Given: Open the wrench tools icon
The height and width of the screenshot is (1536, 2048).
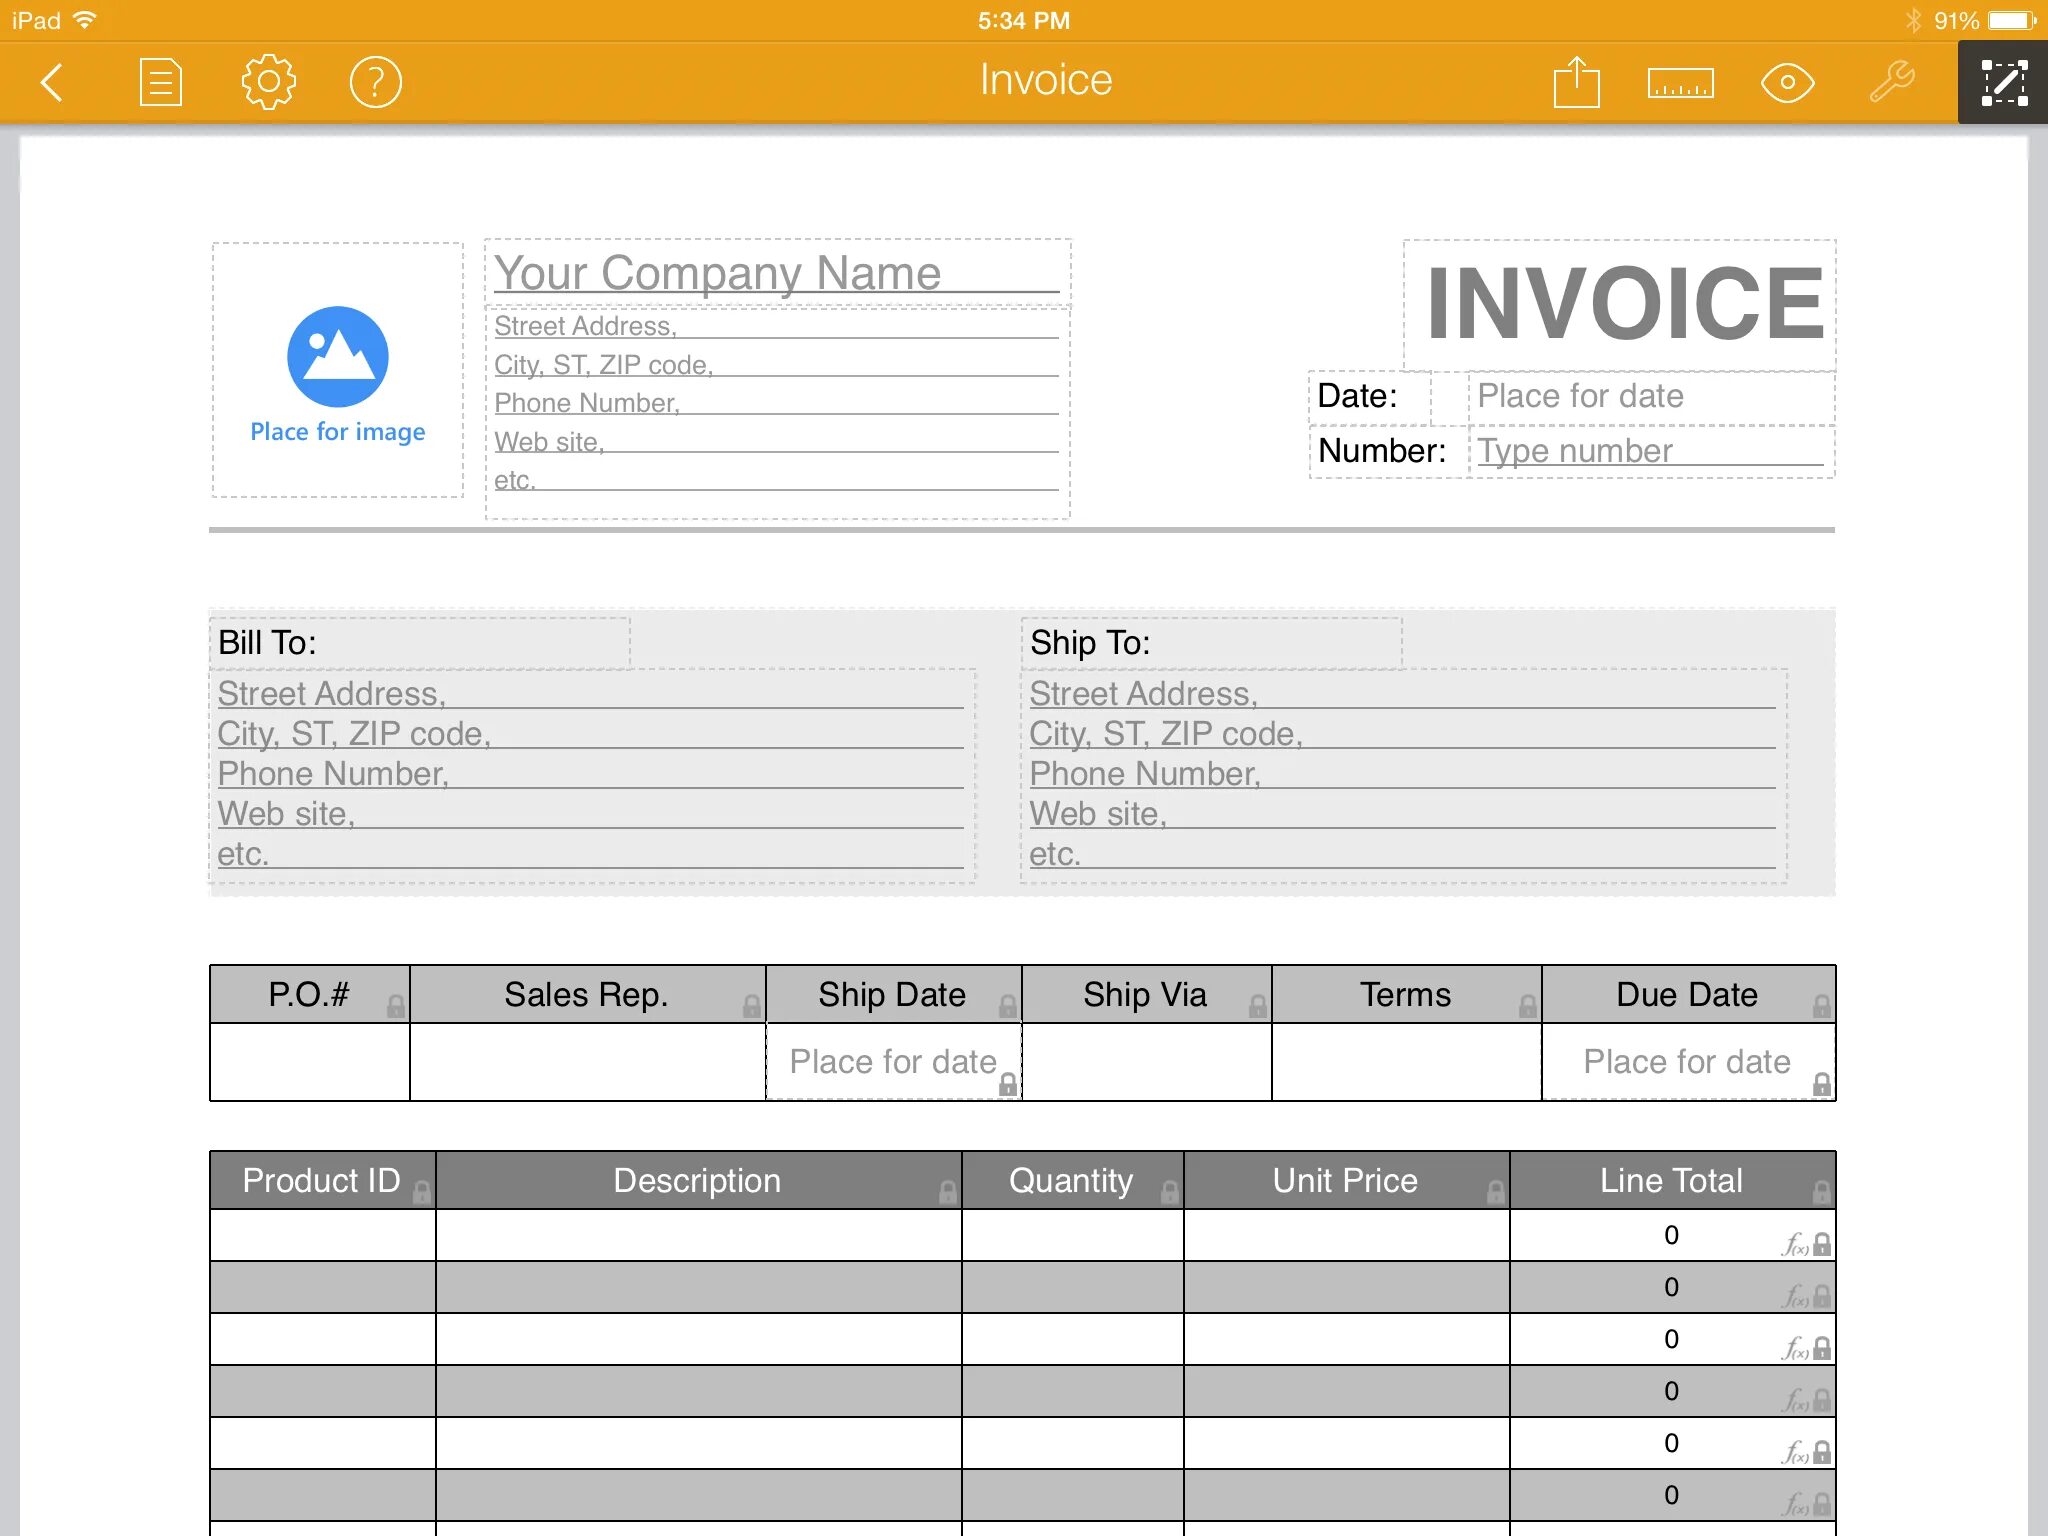Looking at the screenshot, I should tap(1892, 82).
